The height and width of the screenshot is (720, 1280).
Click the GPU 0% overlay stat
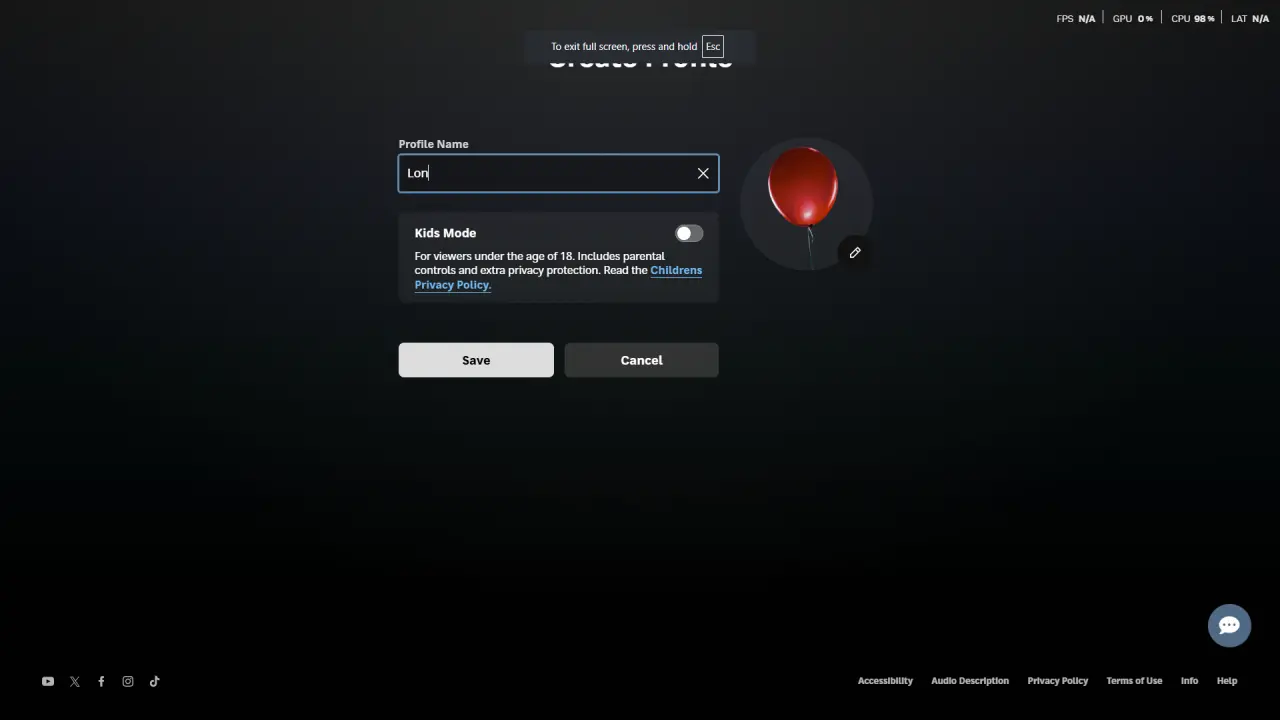1133,19
